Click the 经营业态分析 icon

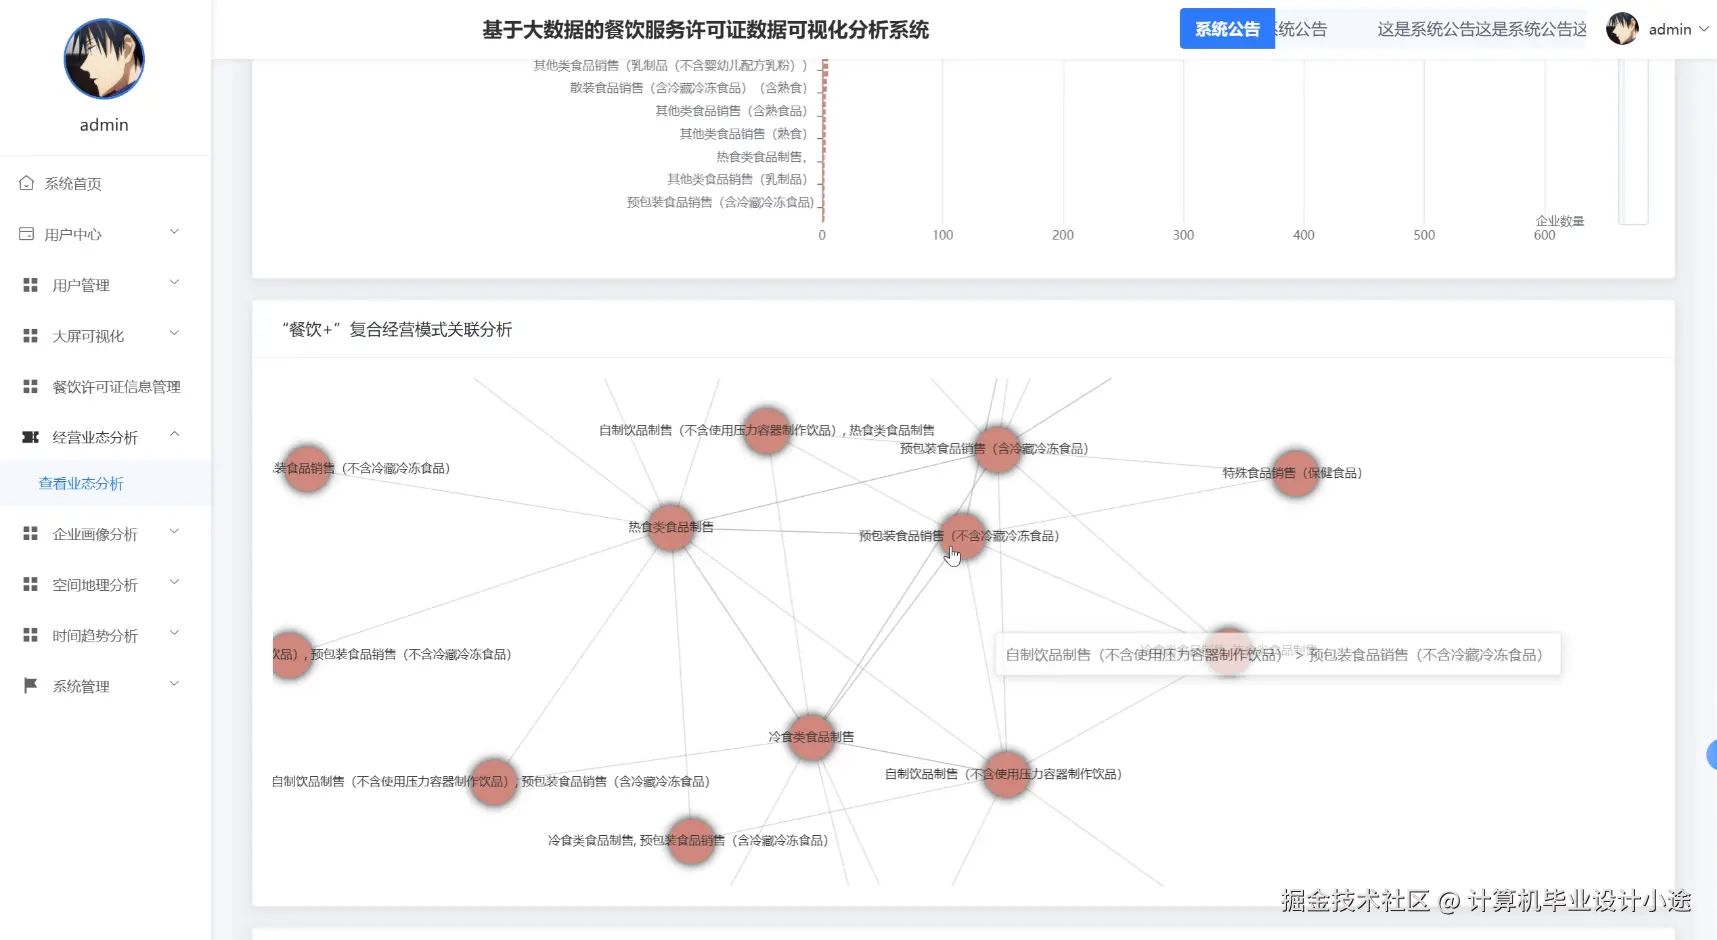pos(28,436)
